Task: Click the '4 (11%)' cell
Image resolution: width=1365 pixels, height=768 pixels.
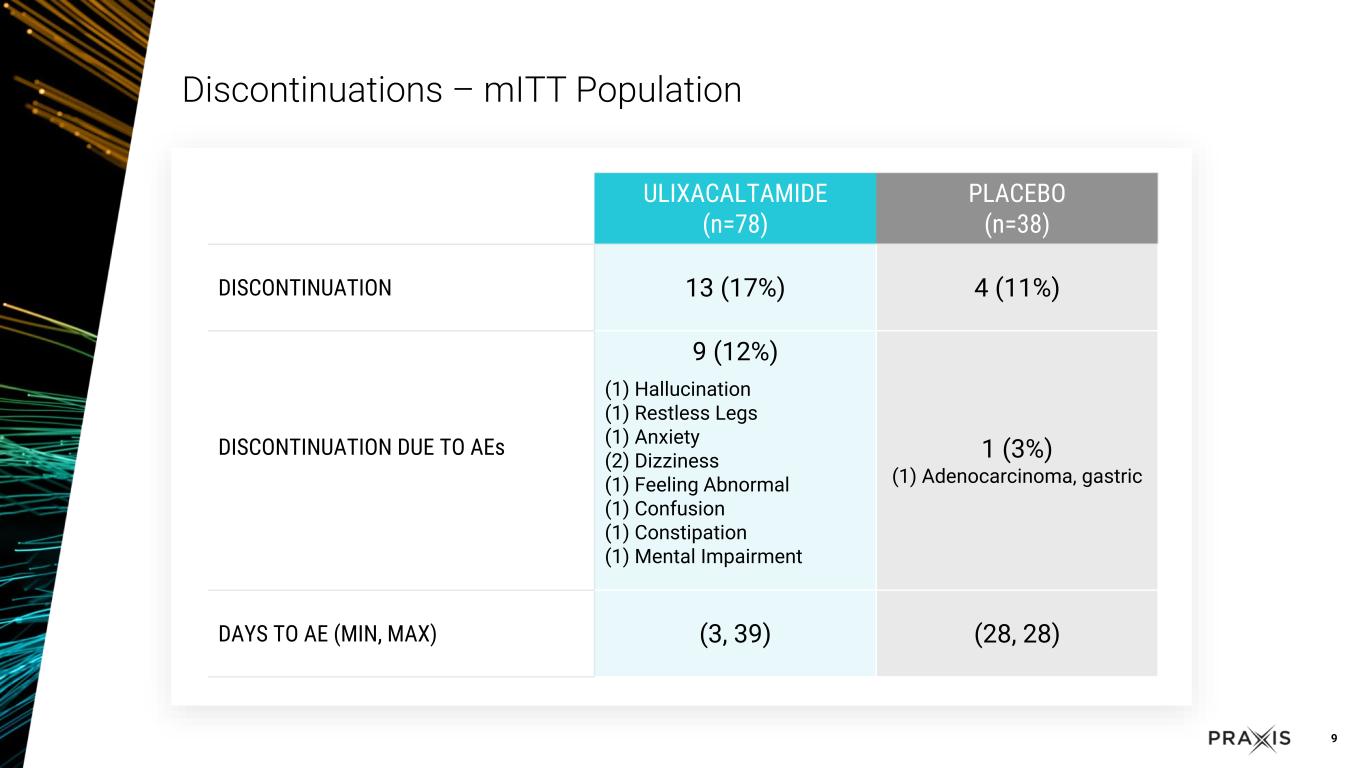Action: (1016, 288)
